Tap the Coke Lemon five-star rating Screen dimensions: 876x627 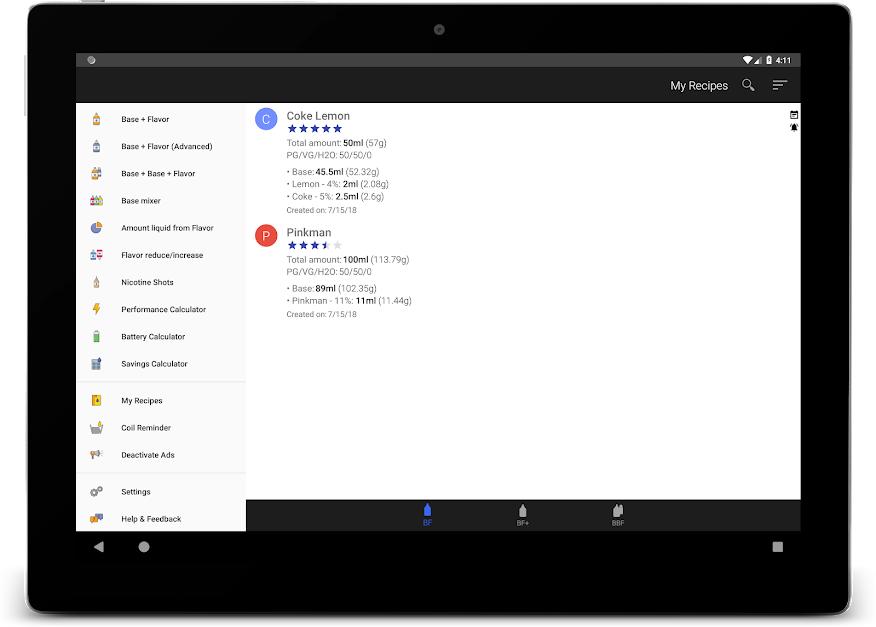coord(315,129)
